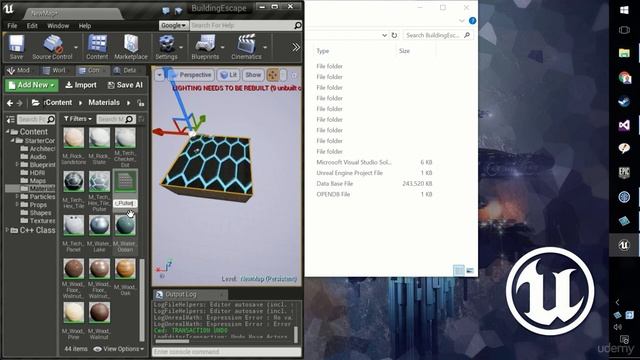640x360 pixels.
Task: Click the Content Browser lock icon
Action: (x=140, y=103)
